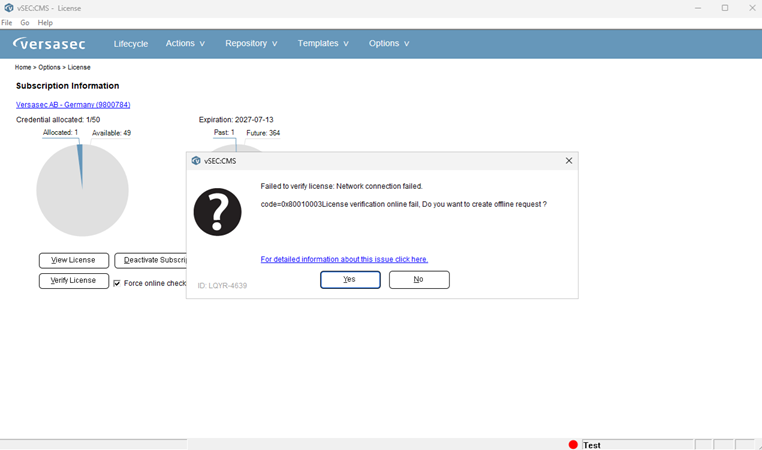Select the Lifecycle navigation item
The width and height of the screenshot is (762, 450).
point(131,44)
